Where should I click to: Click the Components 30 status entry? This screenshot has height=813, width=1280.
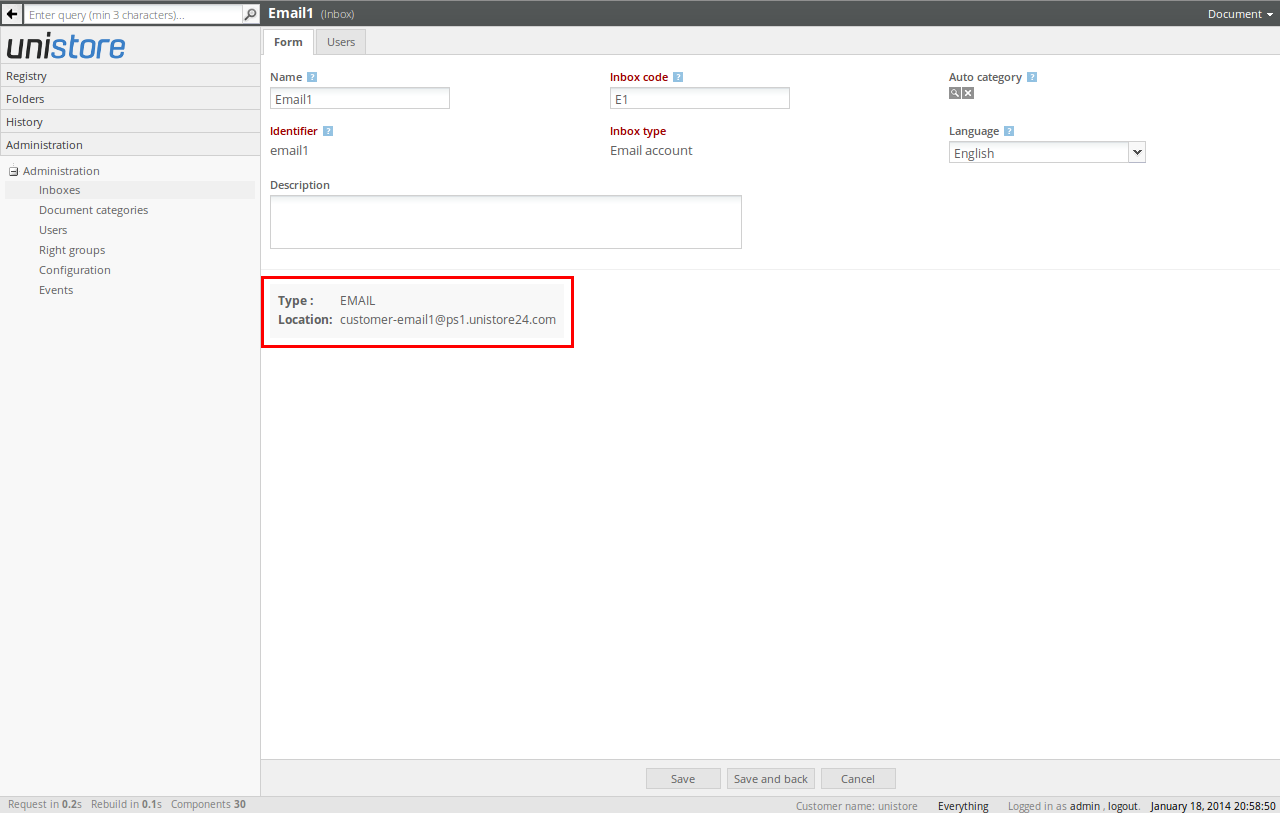(208, 804)
